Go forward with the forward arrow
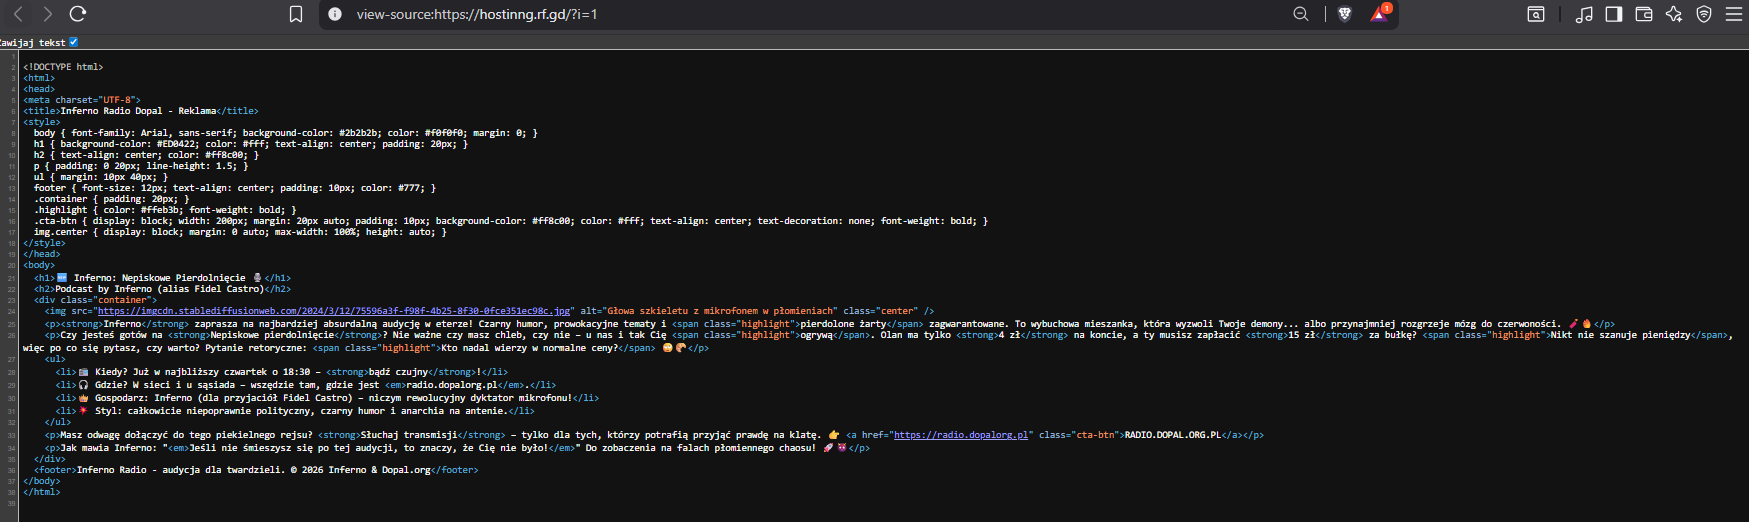1749x522 pixels. [x=47, y=14]
